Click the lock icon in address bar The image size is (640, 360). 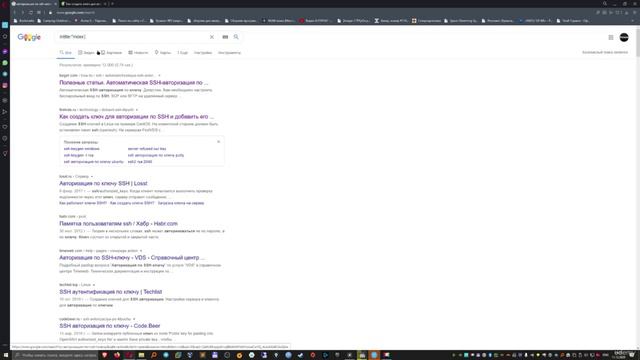(51, 13)
